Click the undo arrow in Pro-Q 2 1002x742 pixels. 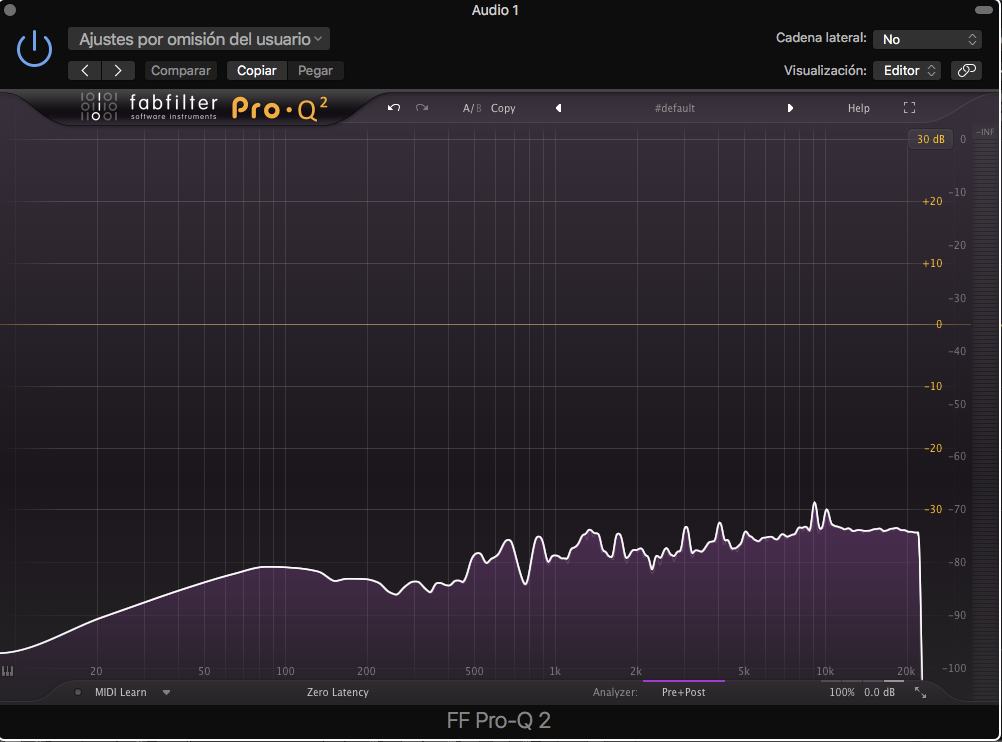coord(394,108)
